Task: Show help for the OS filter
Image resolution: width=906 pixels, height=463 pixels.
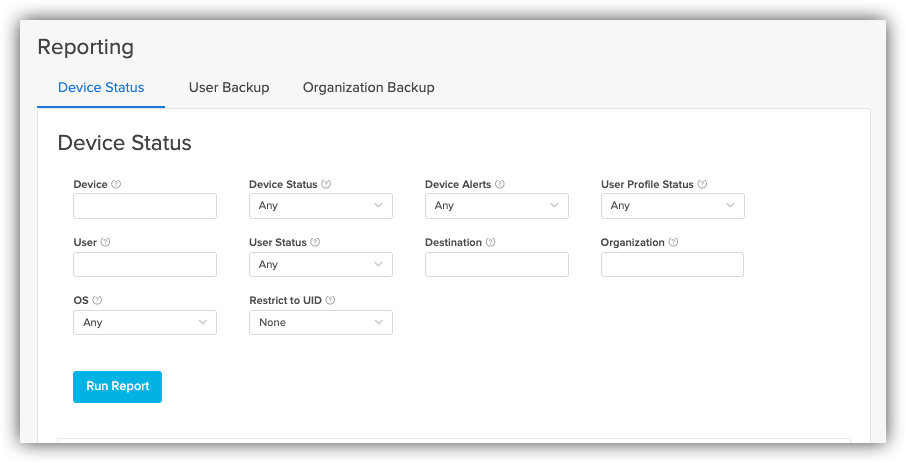Action: tap(97, 300)
